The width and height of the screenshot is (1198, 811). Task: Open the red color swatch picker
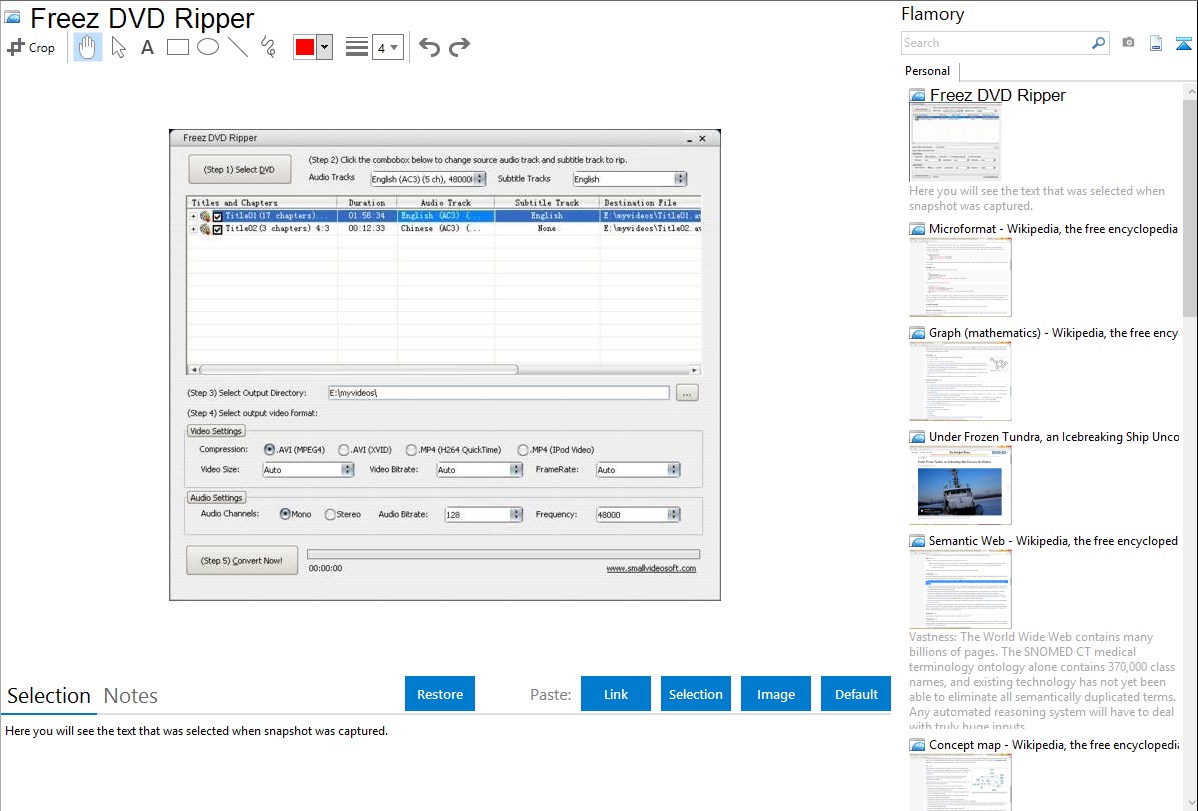click(305, 47)
